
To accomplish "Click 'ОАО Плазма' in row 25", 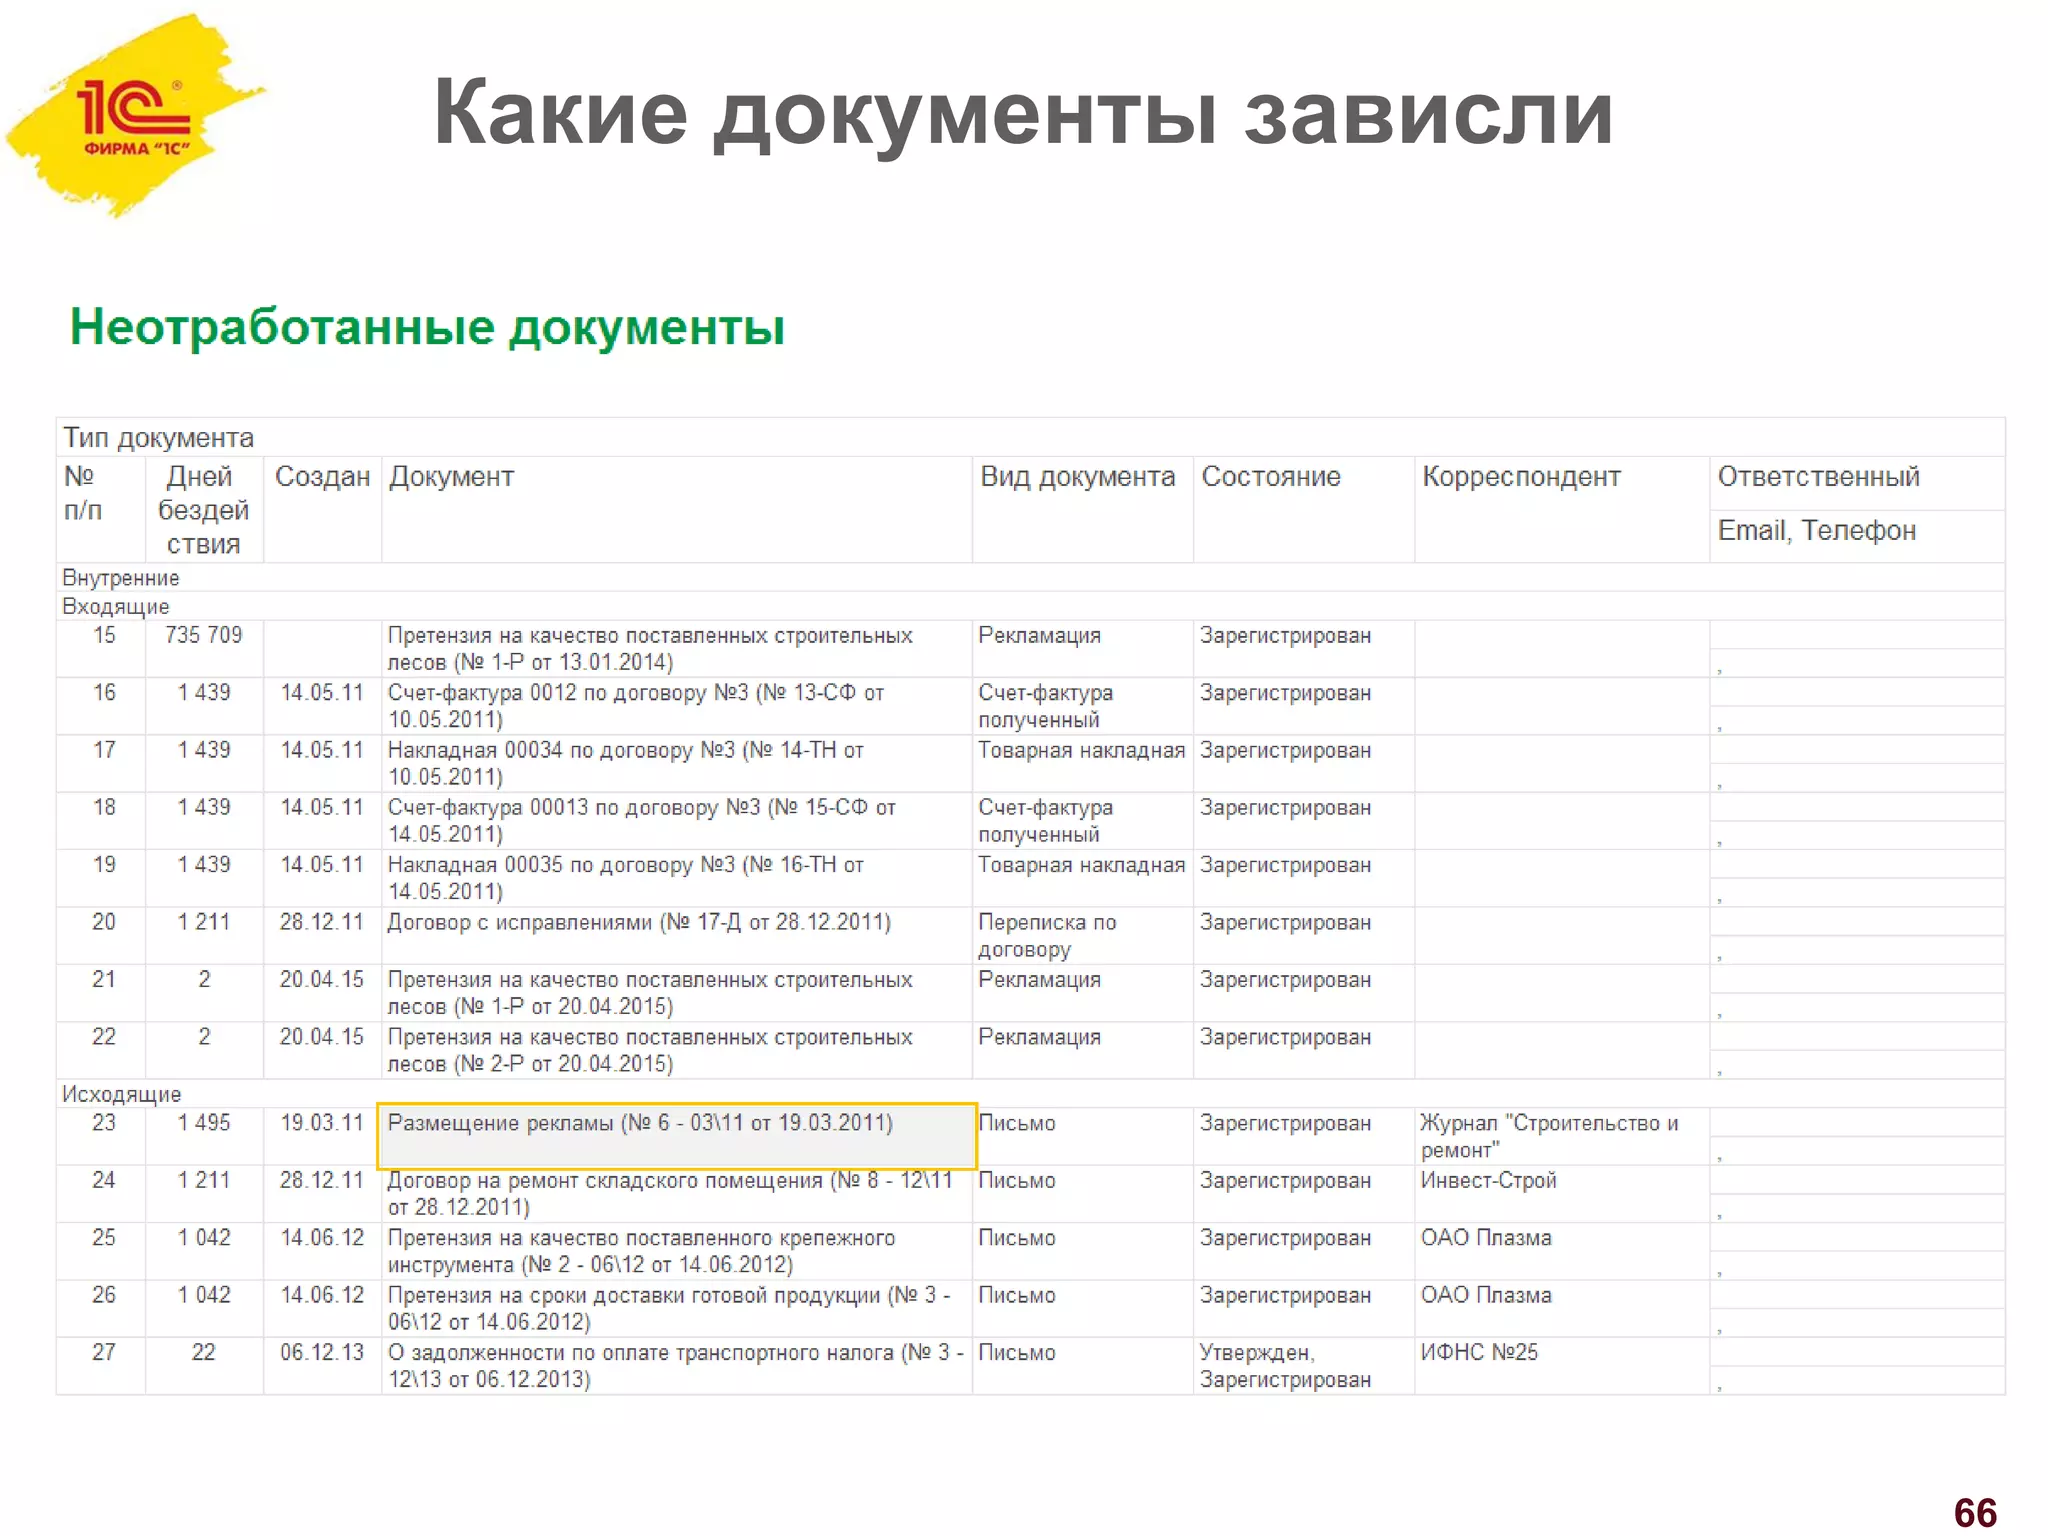I will 1486,1238.
